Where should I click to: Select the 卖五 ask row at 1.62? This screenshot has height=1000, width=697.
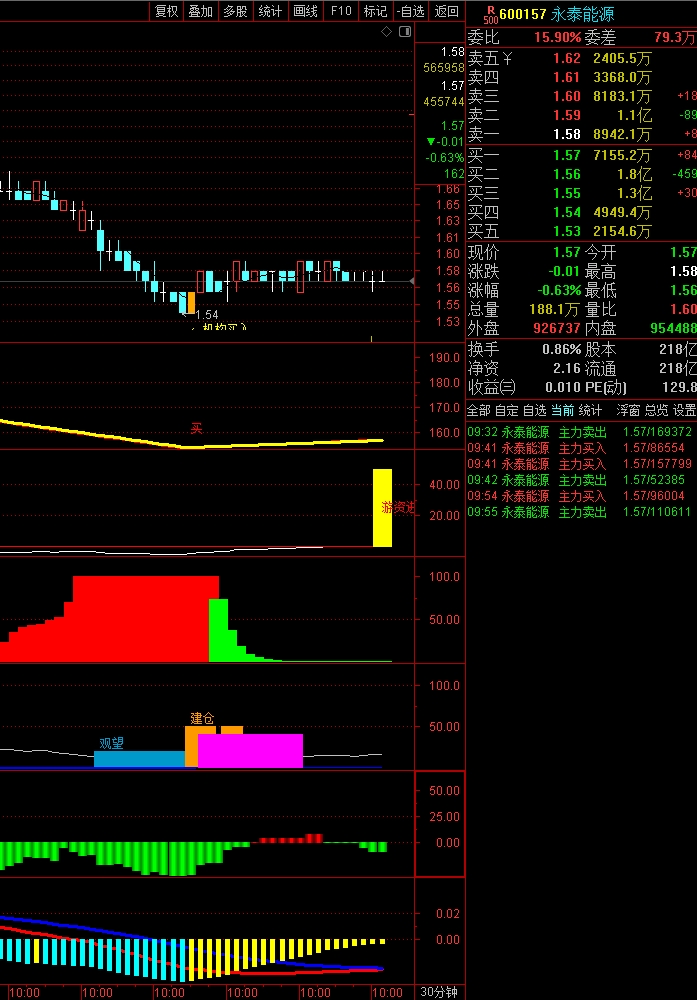pos(582,59)
